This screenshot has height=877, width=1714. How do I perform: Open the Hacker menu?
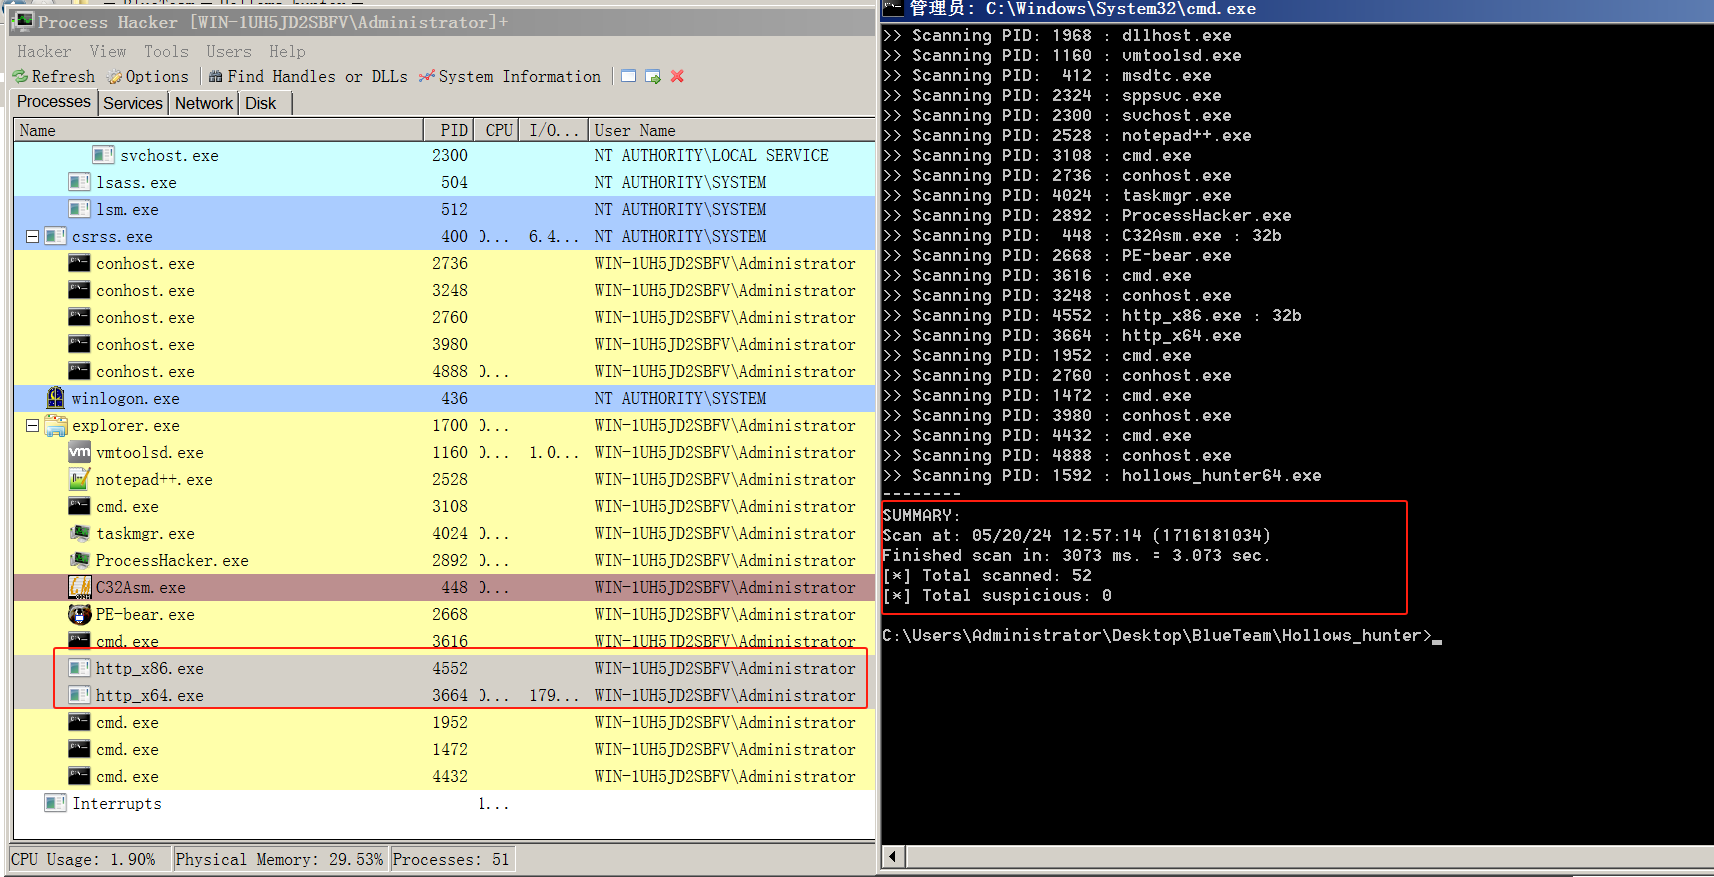(x=44, y=51)
